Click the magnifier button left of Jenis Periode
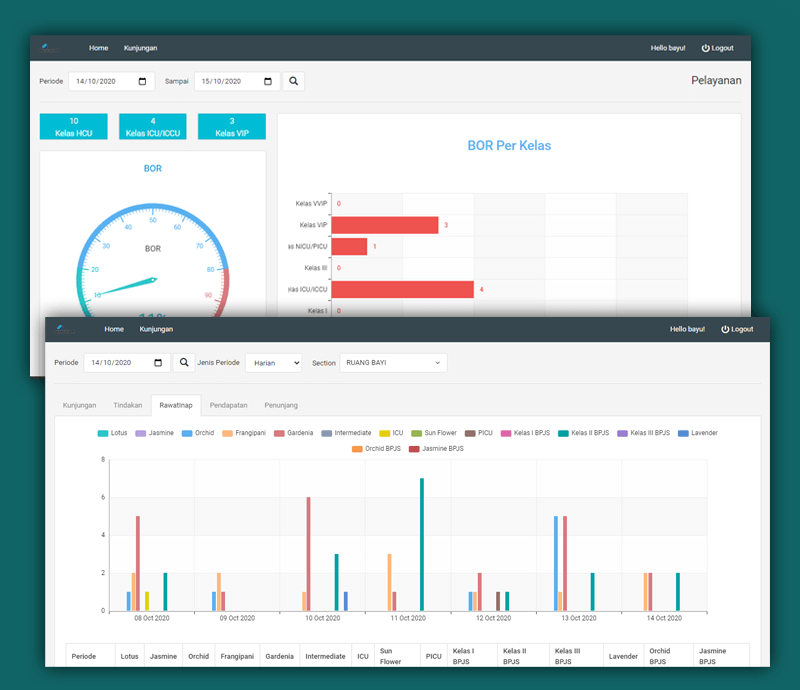800x690 pixels. pyautogui.click(x=184, y=362)
